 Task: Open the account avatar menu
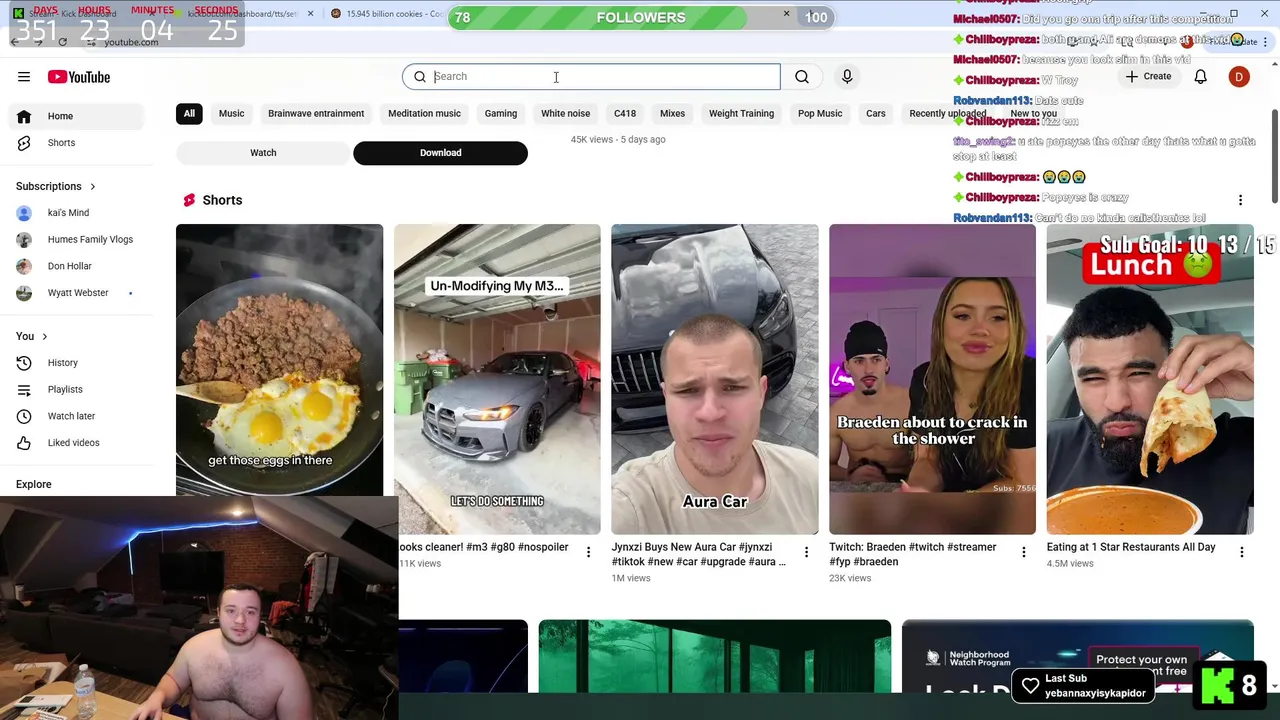(x=1239, y=77)
